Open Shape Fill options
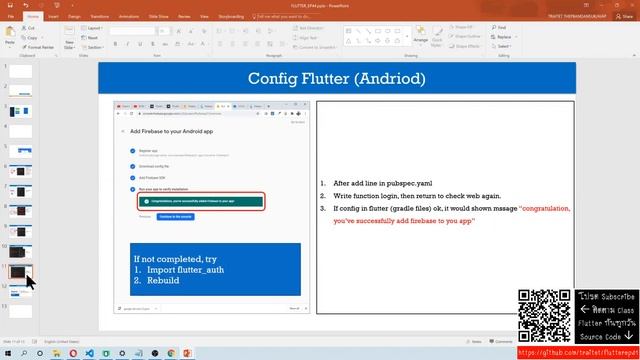This screenshot has width=640, height=360. (461, 27)
